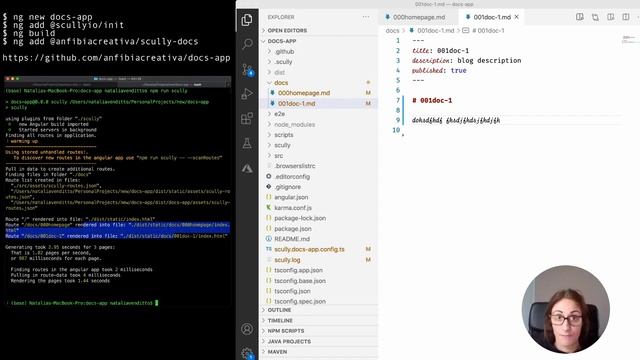
Task: Place cursor on 'published: true' line
Action: click(x=439, y=71)
